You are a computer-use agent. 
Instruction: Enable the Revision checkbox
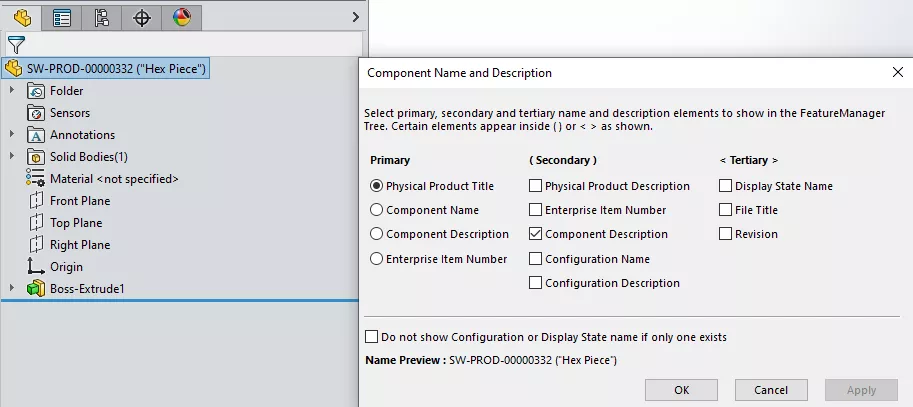click(x=725, y=234)
